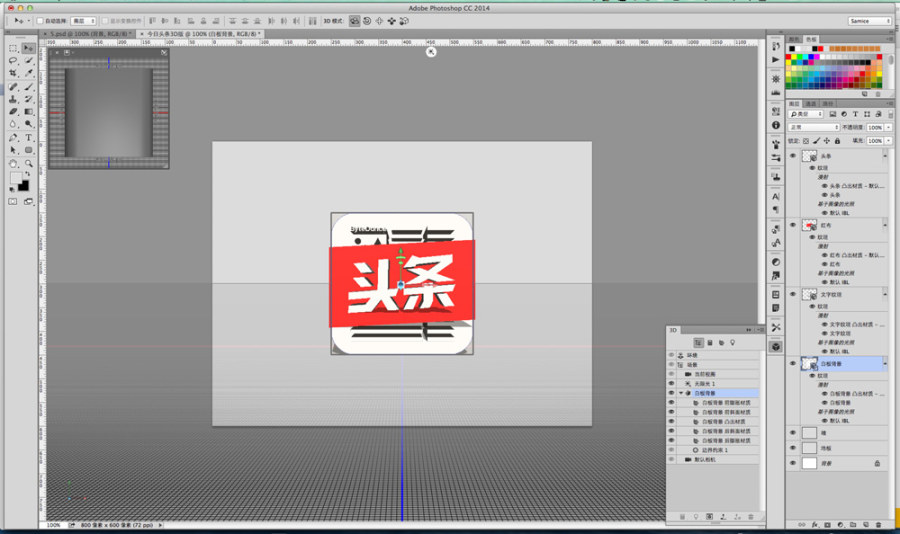Screen dimensions: 900x534
Task: Open the layer filter type dropdown
Action: click(x=806, y=114)
